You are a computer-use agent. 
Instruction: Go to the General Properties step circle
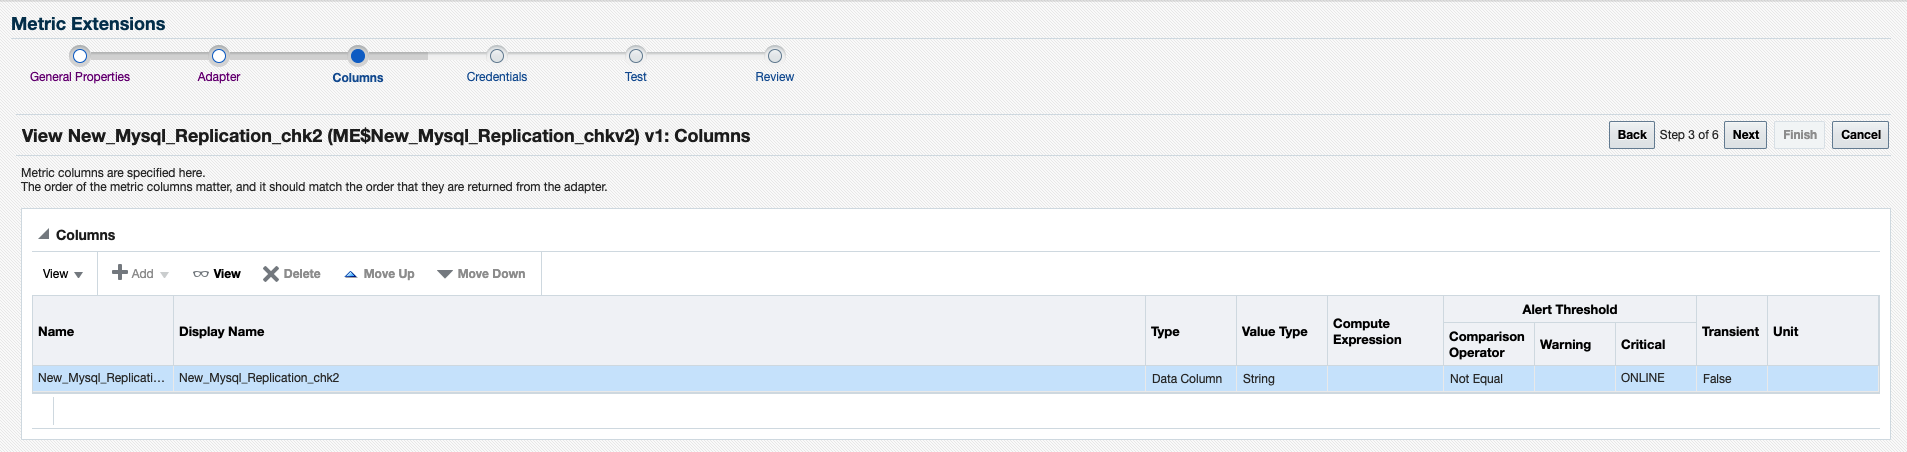tap(80, 56)
